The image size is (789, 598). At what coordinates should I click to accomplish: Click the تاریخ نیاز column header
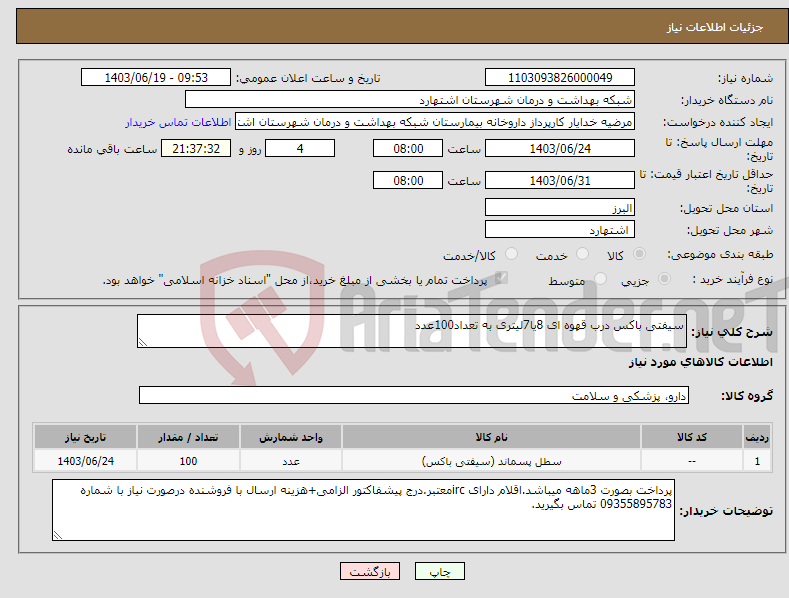click(x=86, y=437)
